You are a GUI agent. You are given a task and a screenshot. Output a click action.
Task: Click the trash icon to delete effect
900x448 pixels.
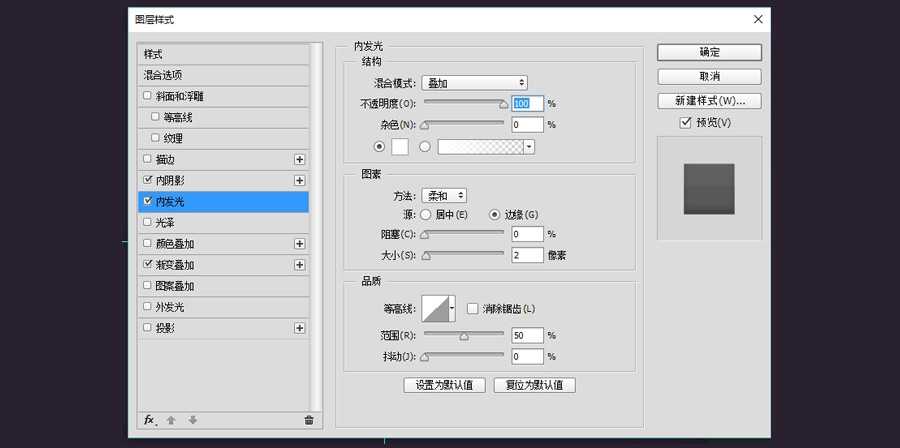[x=308, y=420]
